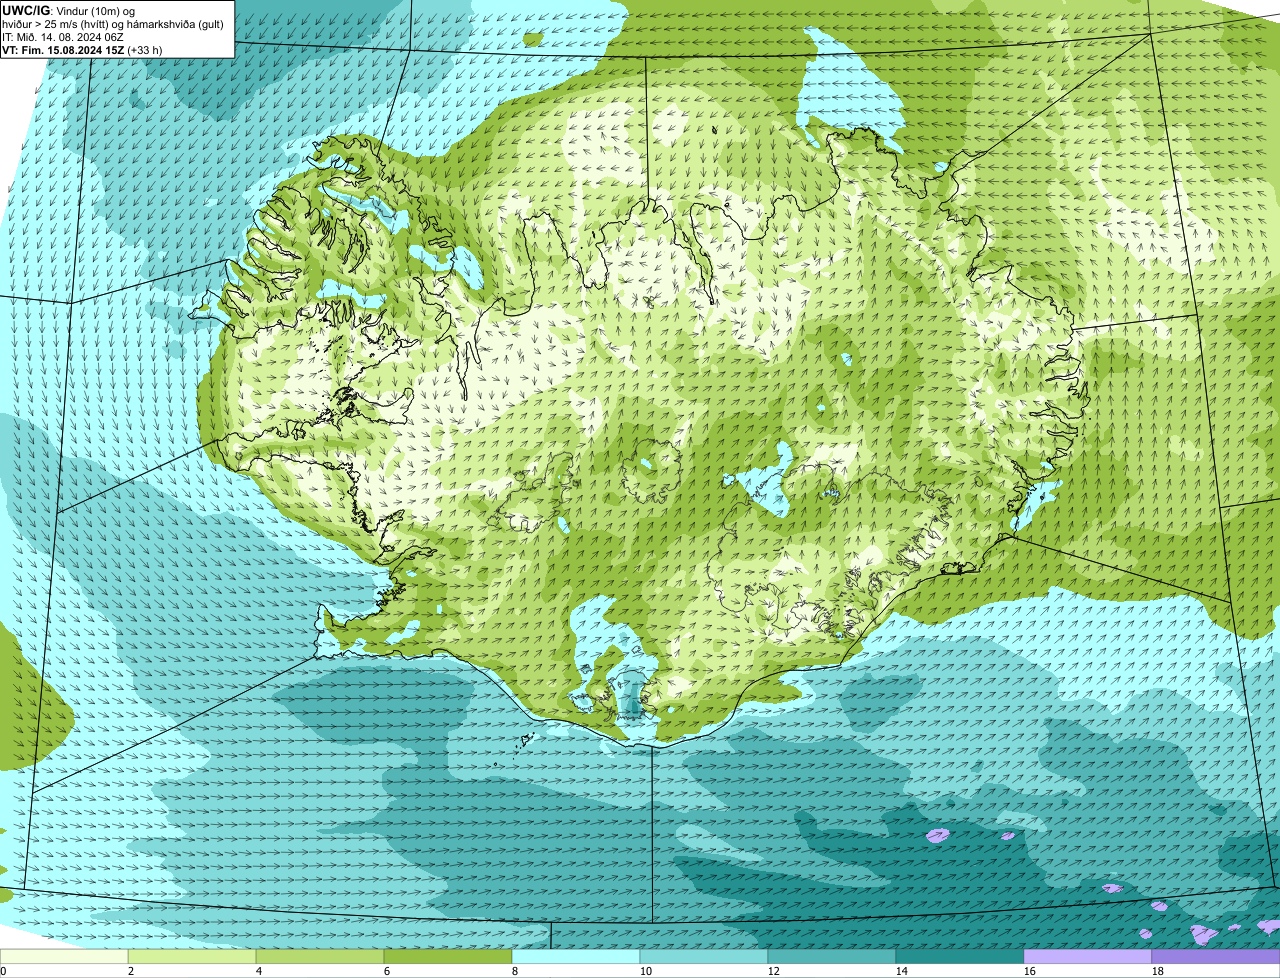Click the legend tick label "8"

tap(515, 971)
